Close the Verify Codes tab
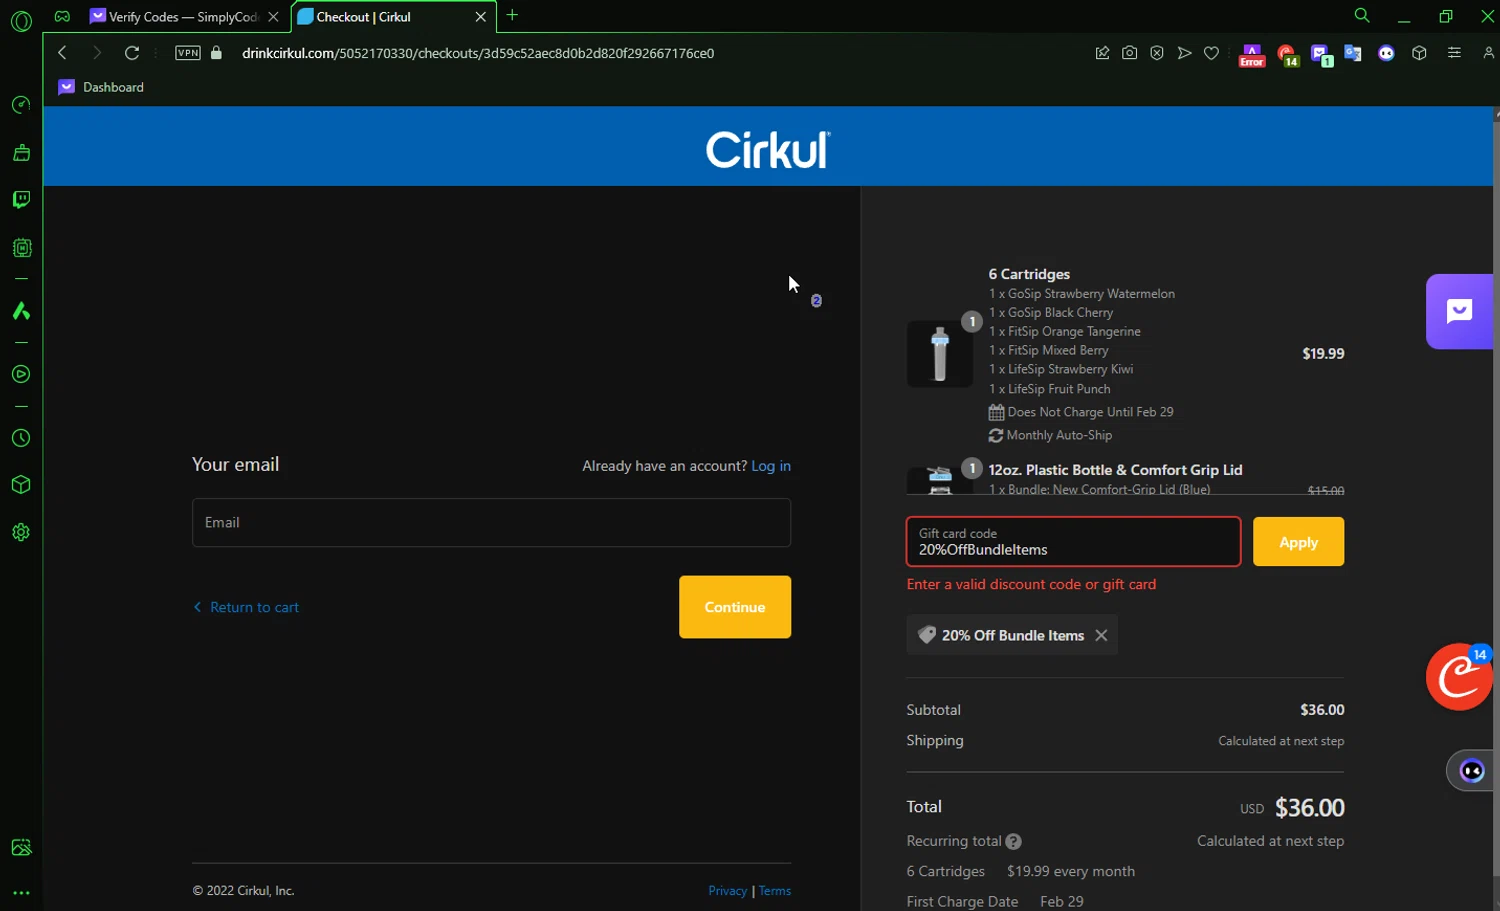 (273, 17)
